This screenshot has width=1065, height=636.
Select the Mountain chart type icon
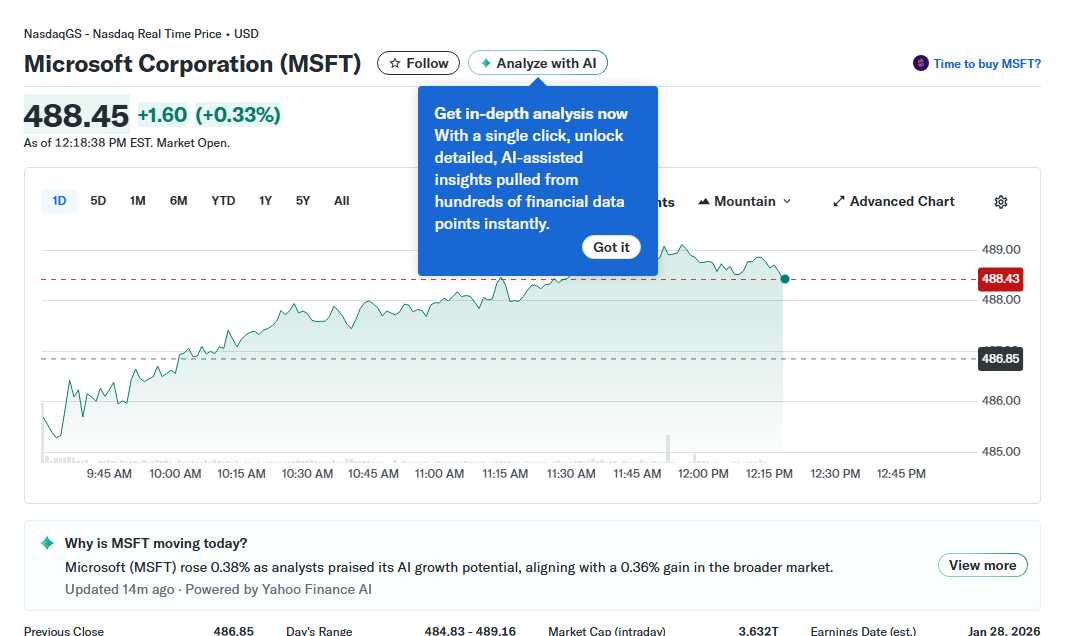[704, 201]
